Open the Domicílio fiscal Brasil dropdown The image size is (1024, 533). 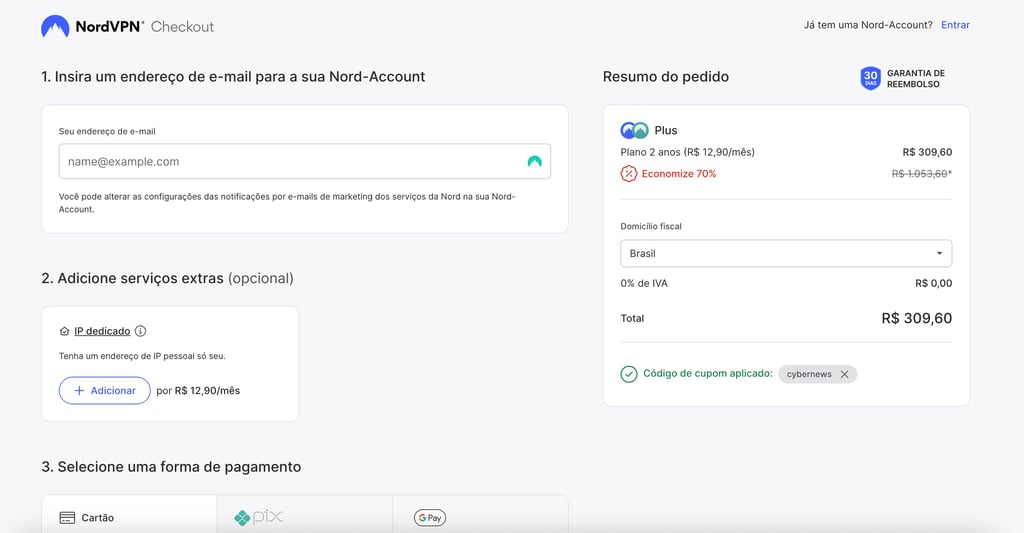pyautogui.click(x=786, y=253)
